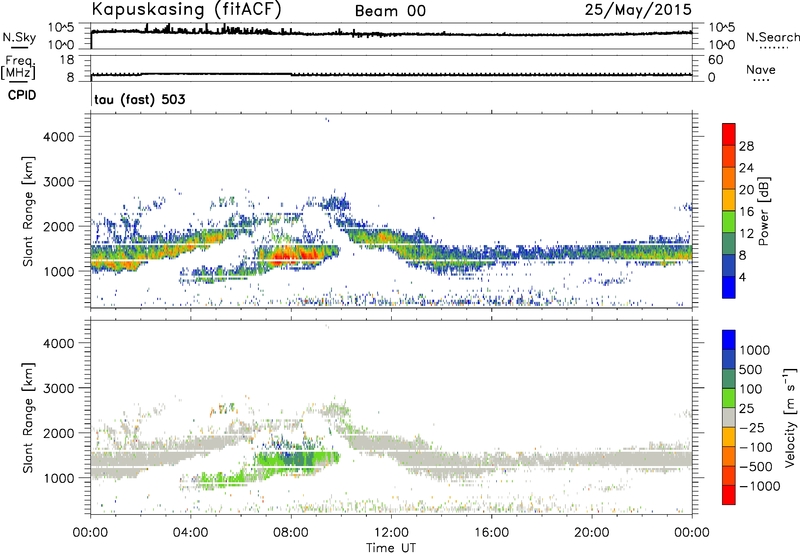This screenshot has height=554, width=800.
Task: Select Power colorbar segment between 24 and 28
Action: (x=729, y=156)
